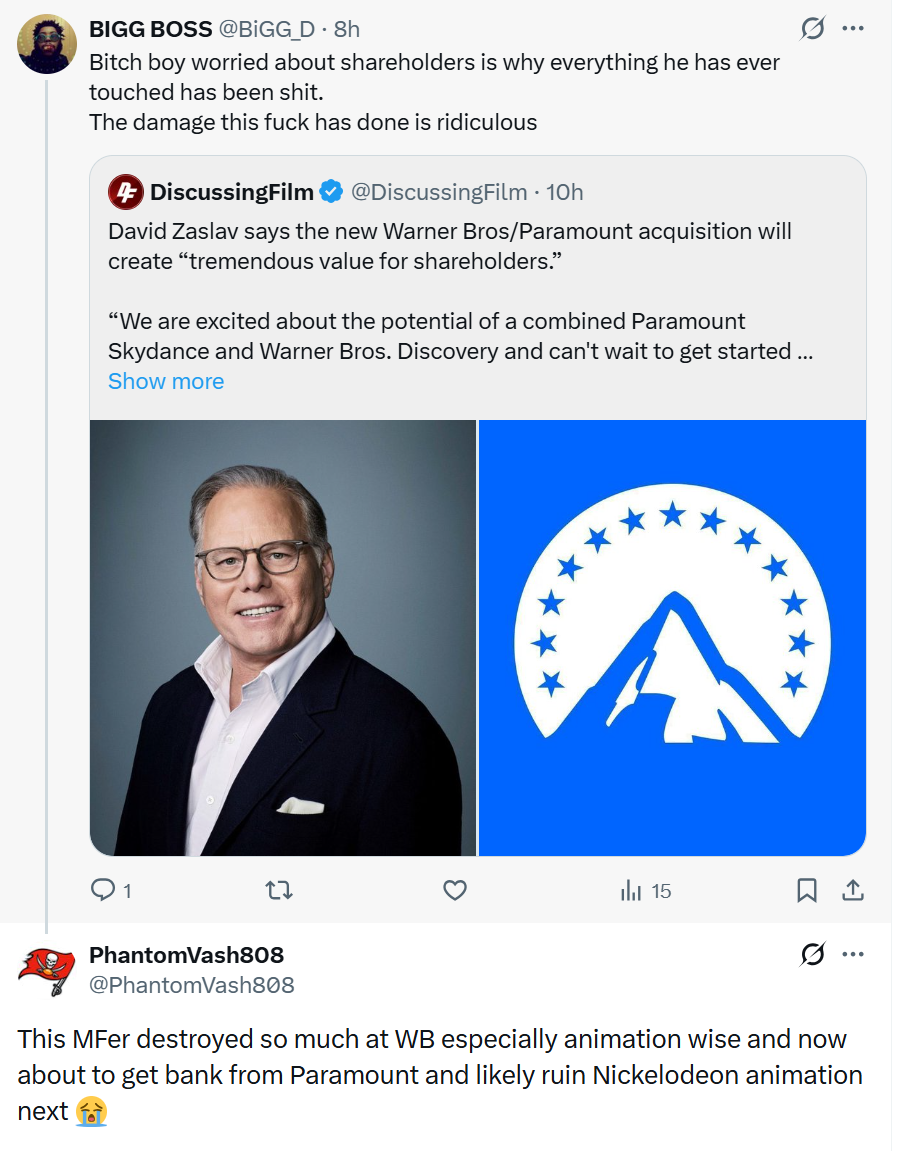
Task: Open more options on PhantomVash808 reply
Action: point(852,954)
